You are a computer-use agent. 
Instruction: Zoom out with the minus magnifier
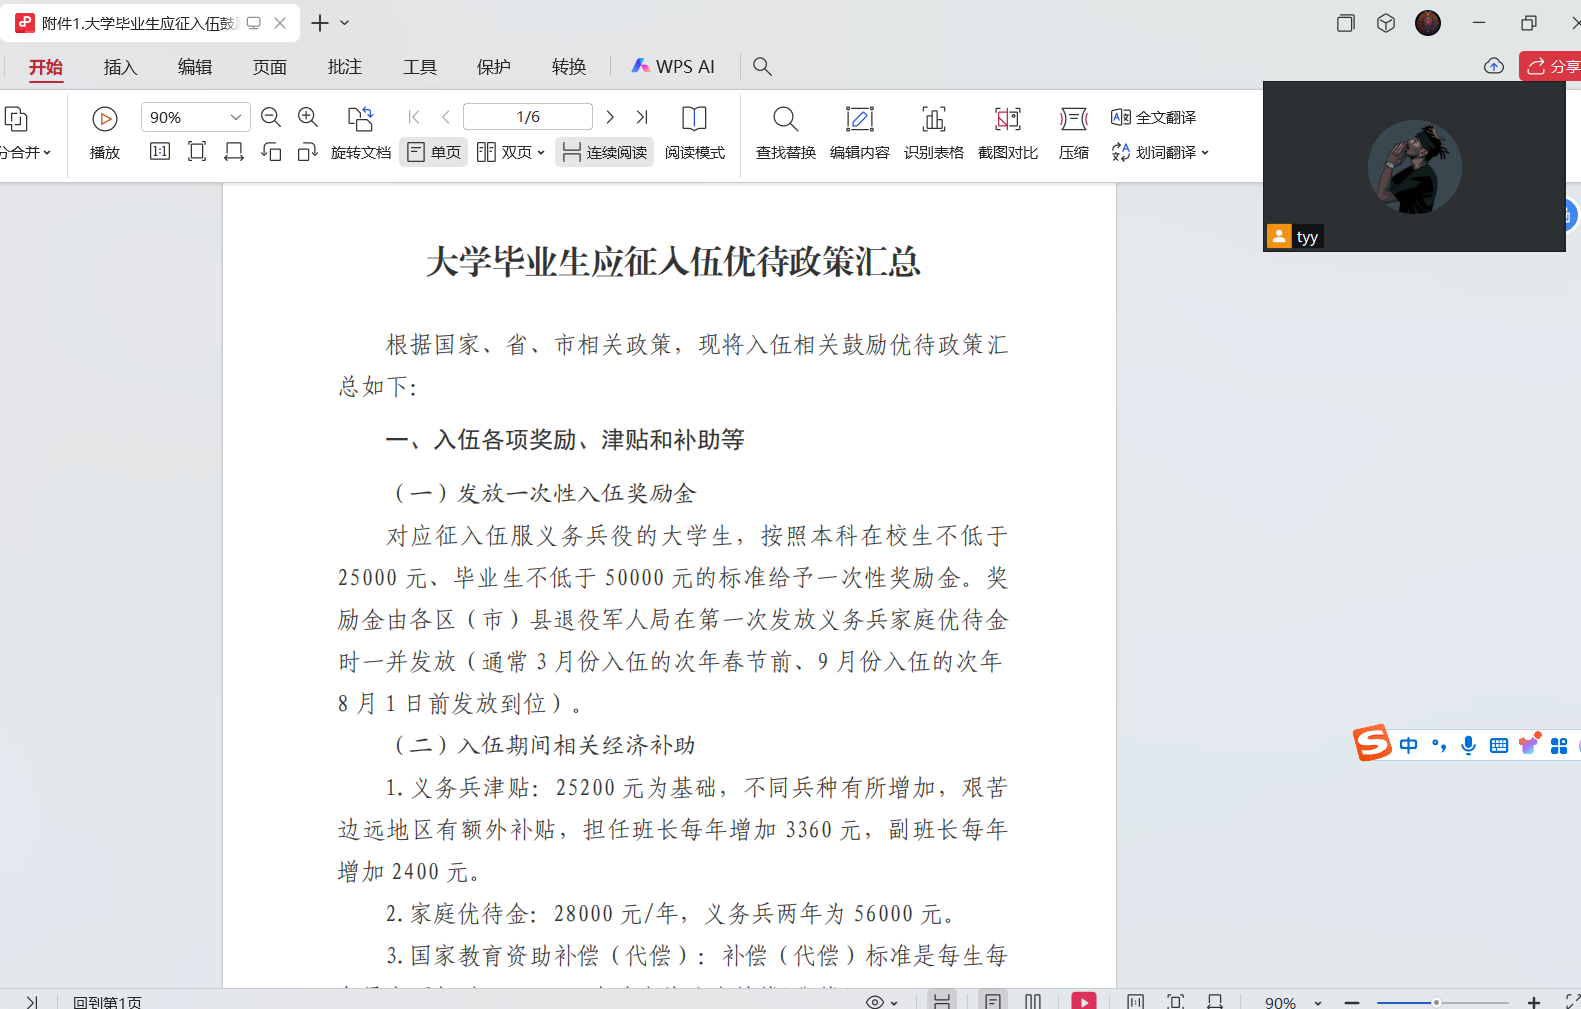[270, 117]
